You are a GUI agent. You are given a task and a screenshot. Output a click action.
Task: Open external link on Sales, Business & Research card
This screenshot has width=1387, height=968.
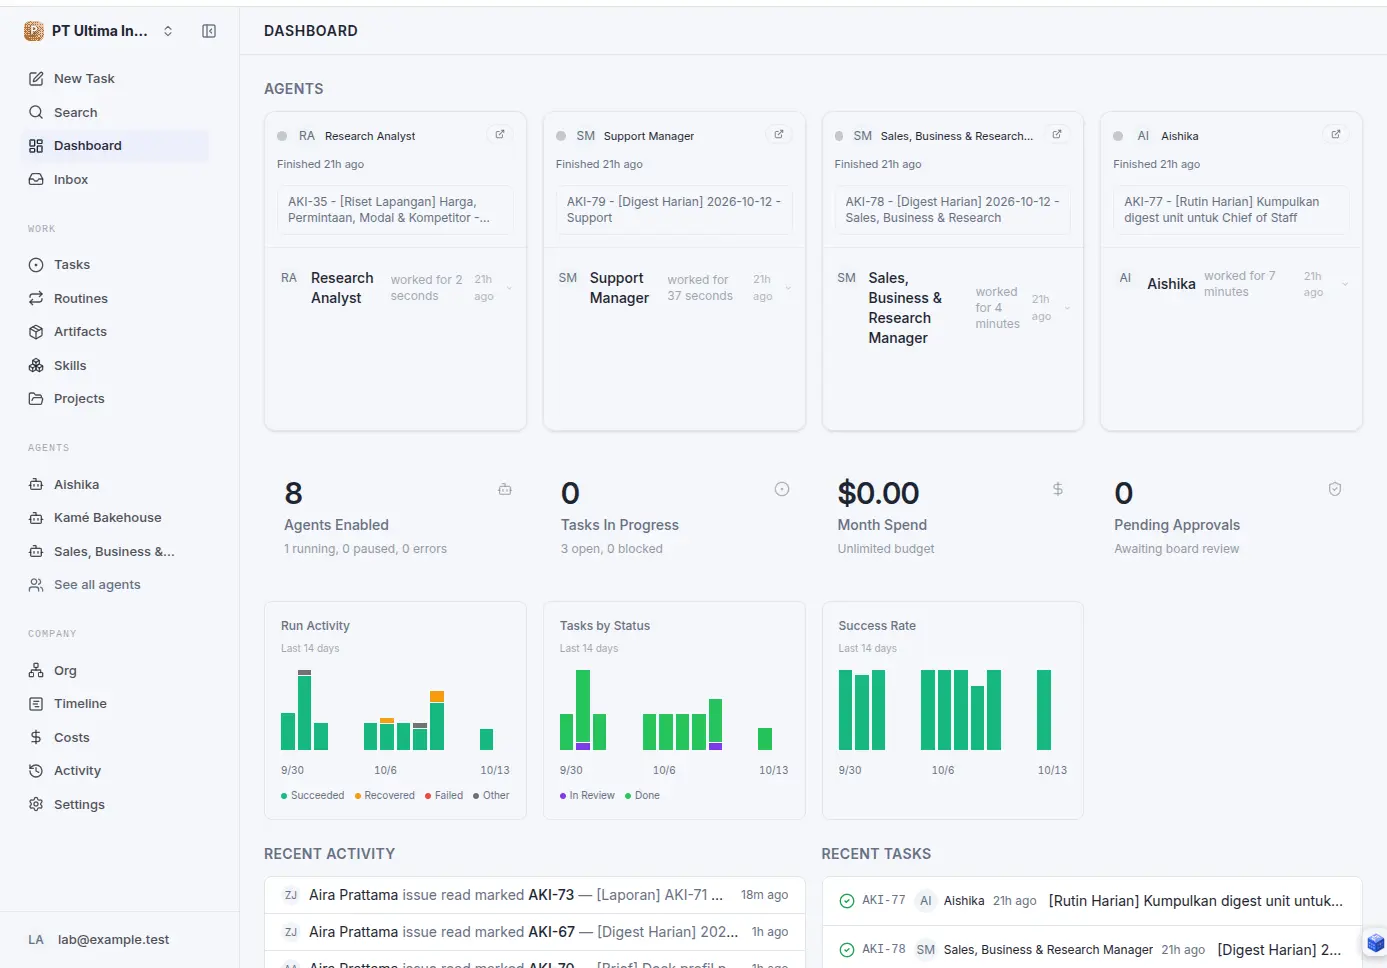pos(1057,135)
